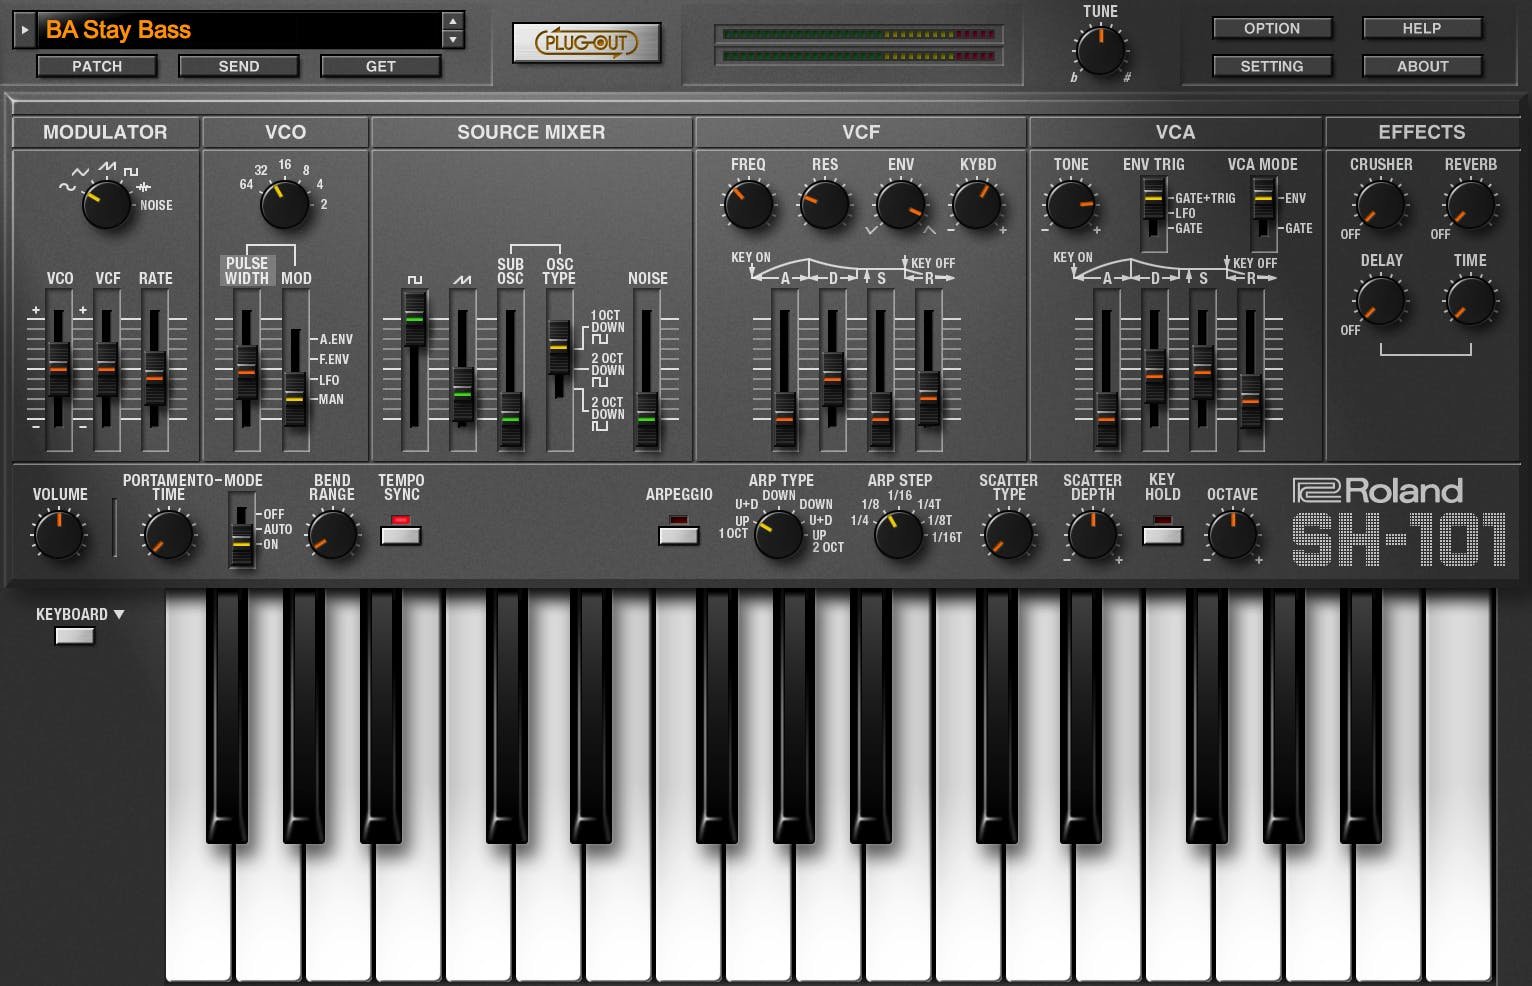Enable the ARPEGGIO
The height and width of the screenshot is (986, 1532).
pos(678,533)
